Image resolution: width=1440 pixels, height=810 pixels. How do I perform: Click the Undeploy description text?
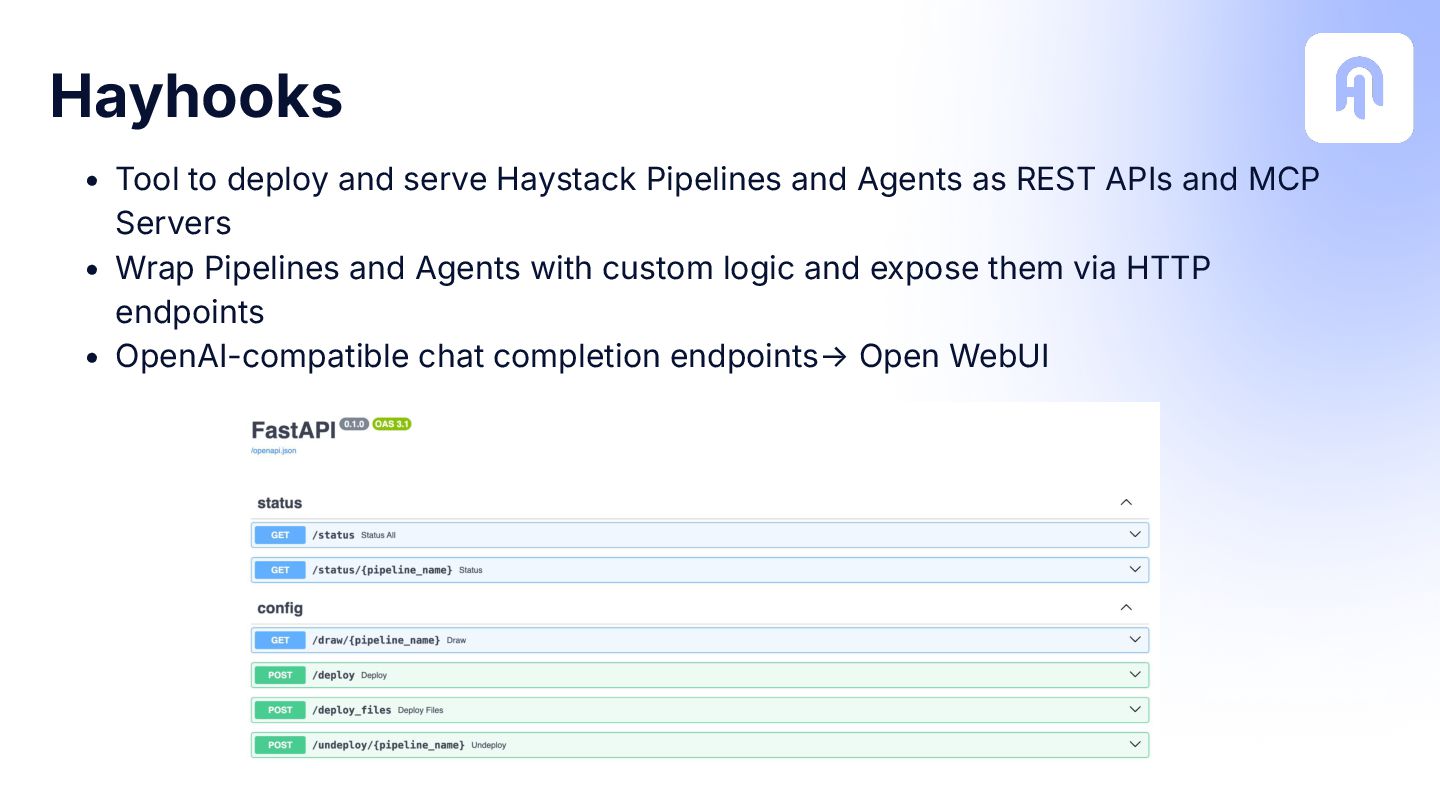coord(488,745)
